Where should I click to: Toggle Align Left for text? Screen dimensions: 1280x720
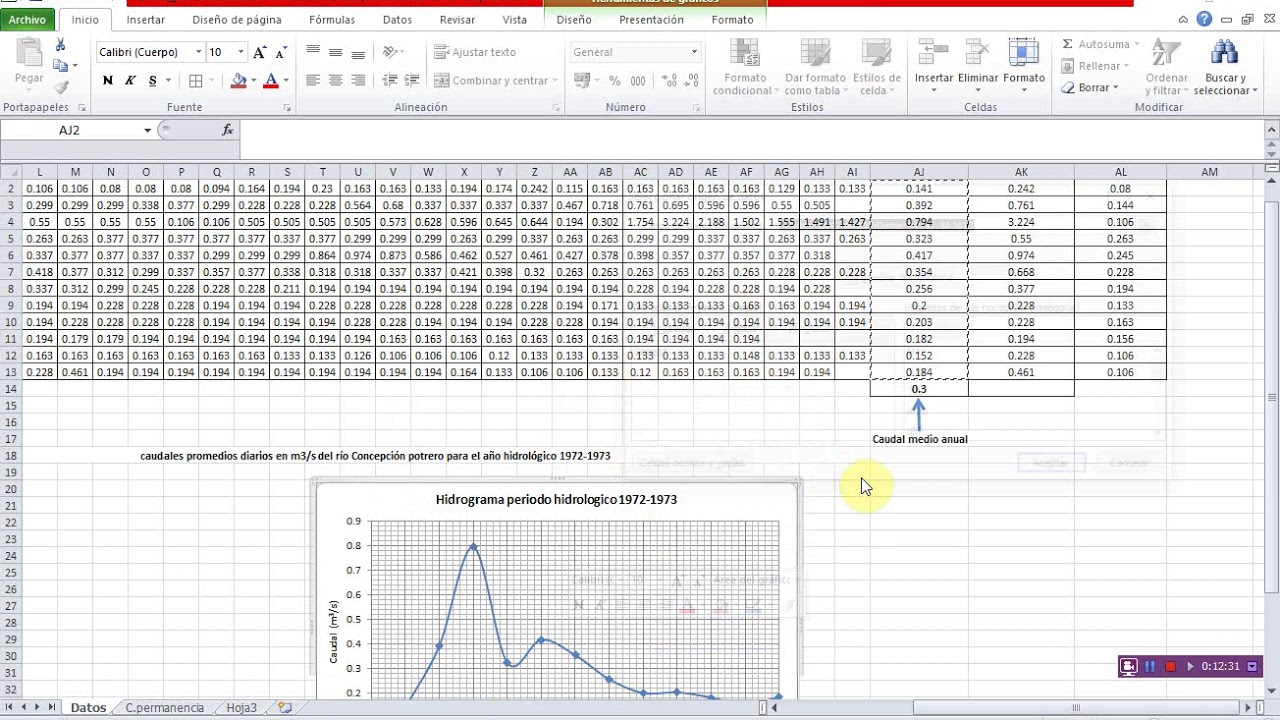(313, 80)
